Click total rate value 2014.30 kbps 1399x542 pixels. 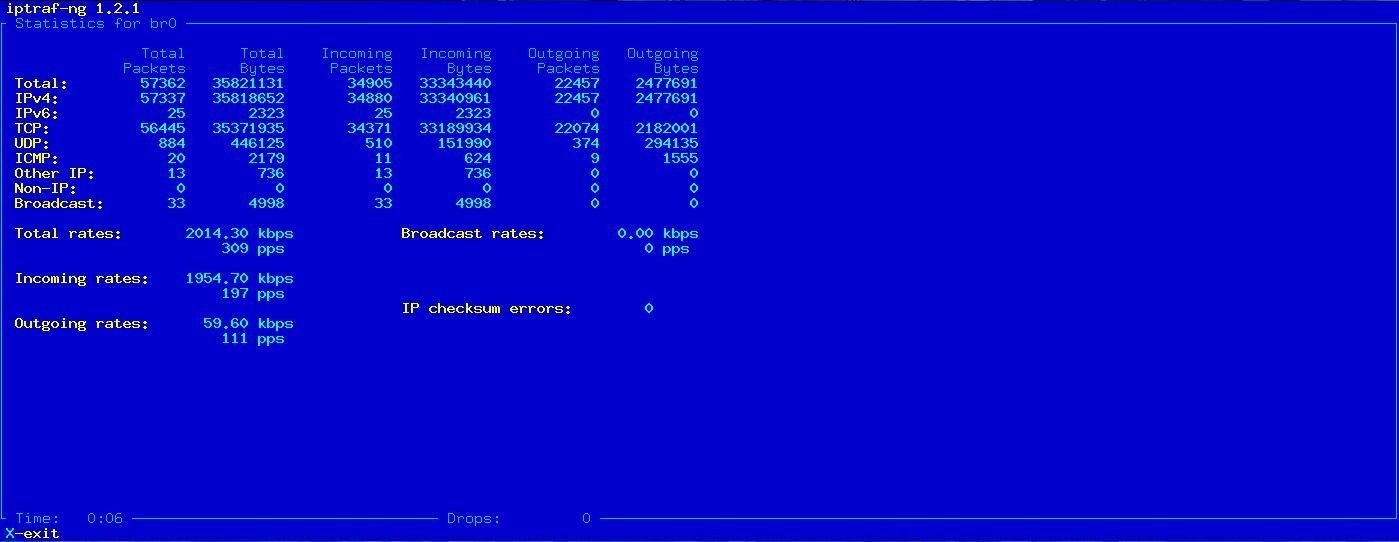(240, 233)
